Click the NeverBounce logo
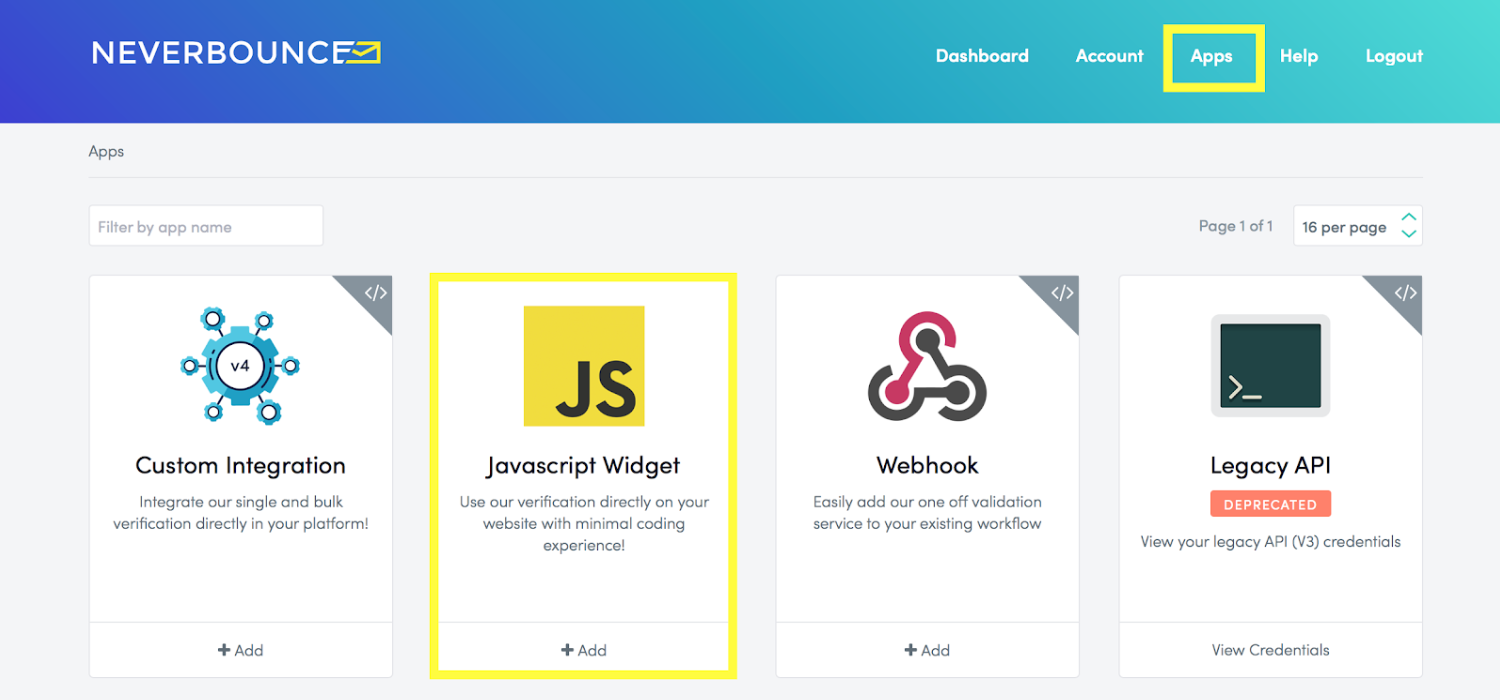The height and width of the screenshot is (700, 1500). [236, 53]
